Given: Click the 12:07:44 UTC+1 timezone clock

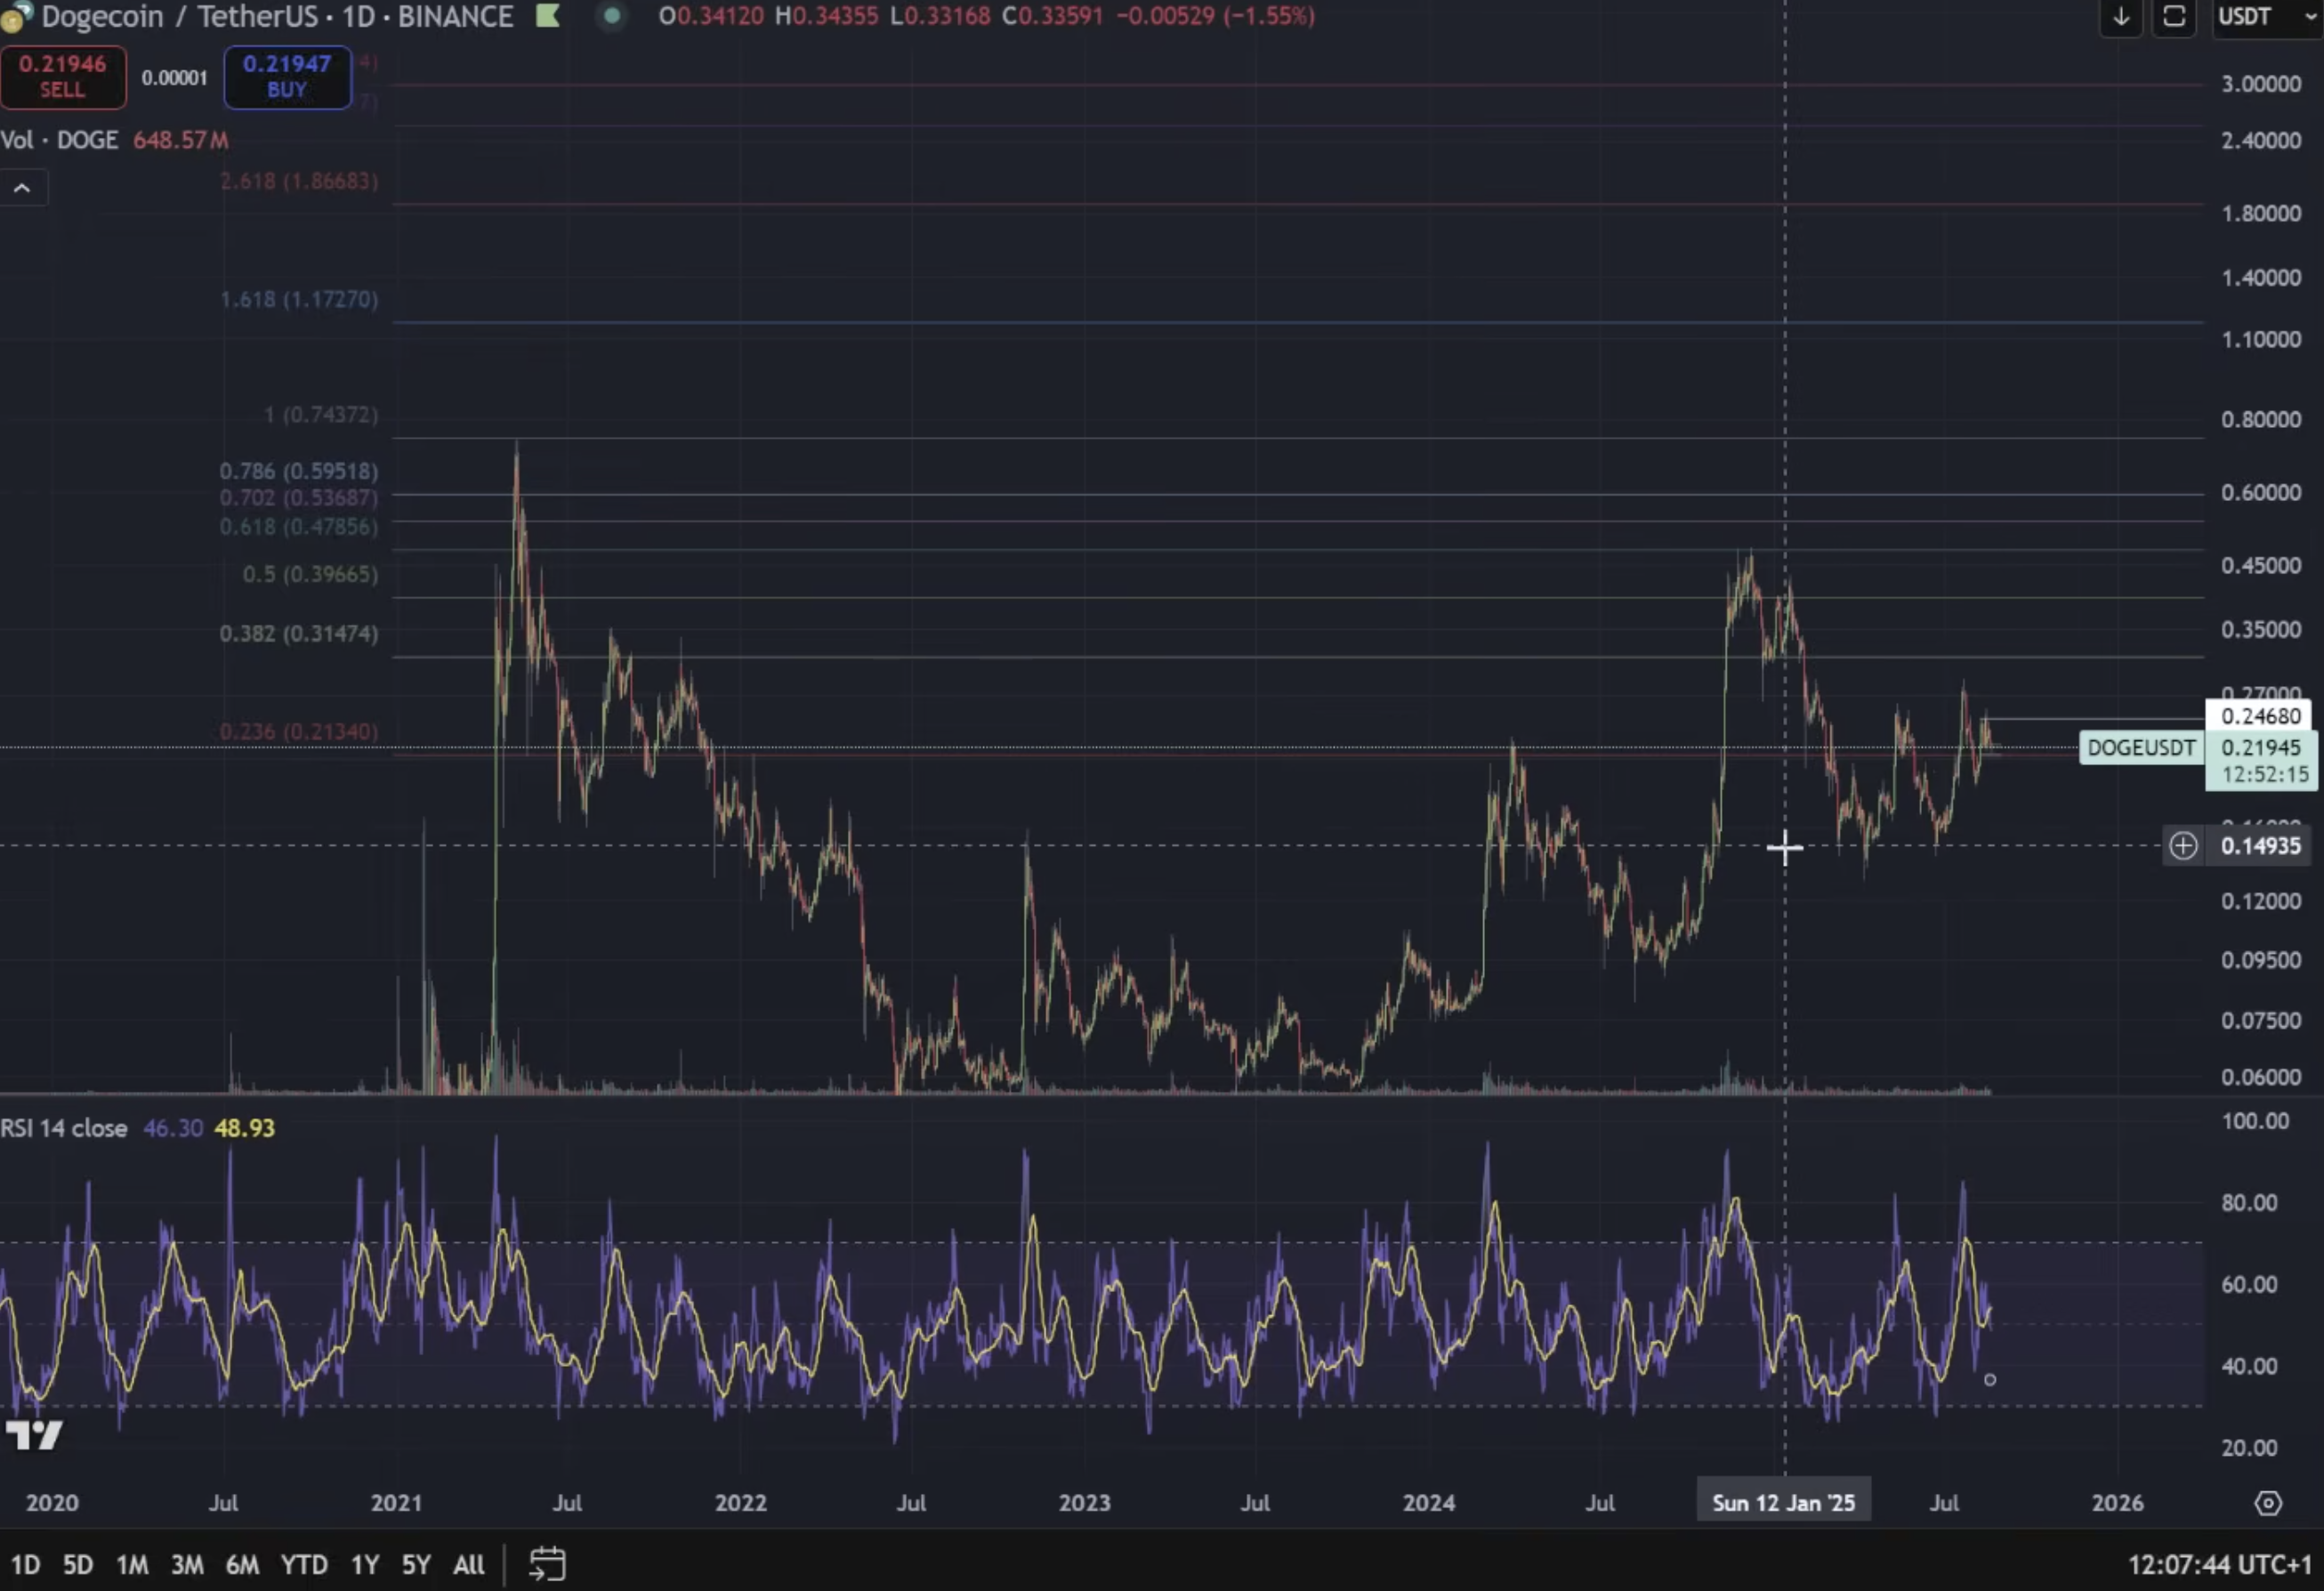Looking at the screenshot, I should coord(2220,1565).
